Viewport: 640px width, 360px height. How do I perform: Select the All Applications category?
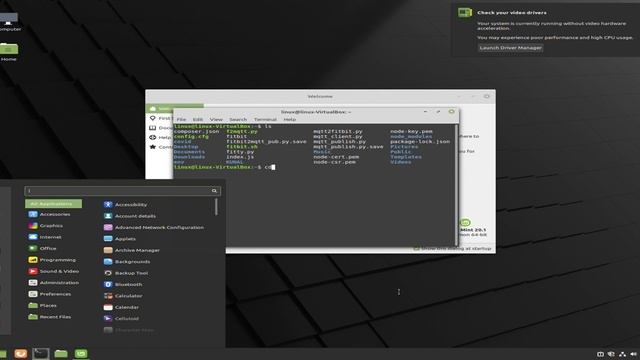tap(53, 204)
